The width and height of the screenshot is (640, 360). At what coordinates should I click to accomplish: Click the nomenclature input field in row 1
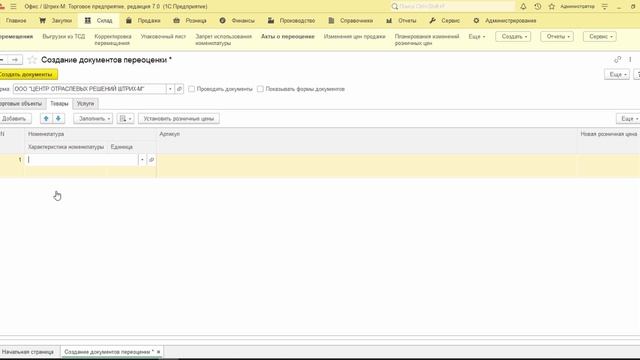pos(83,160)
